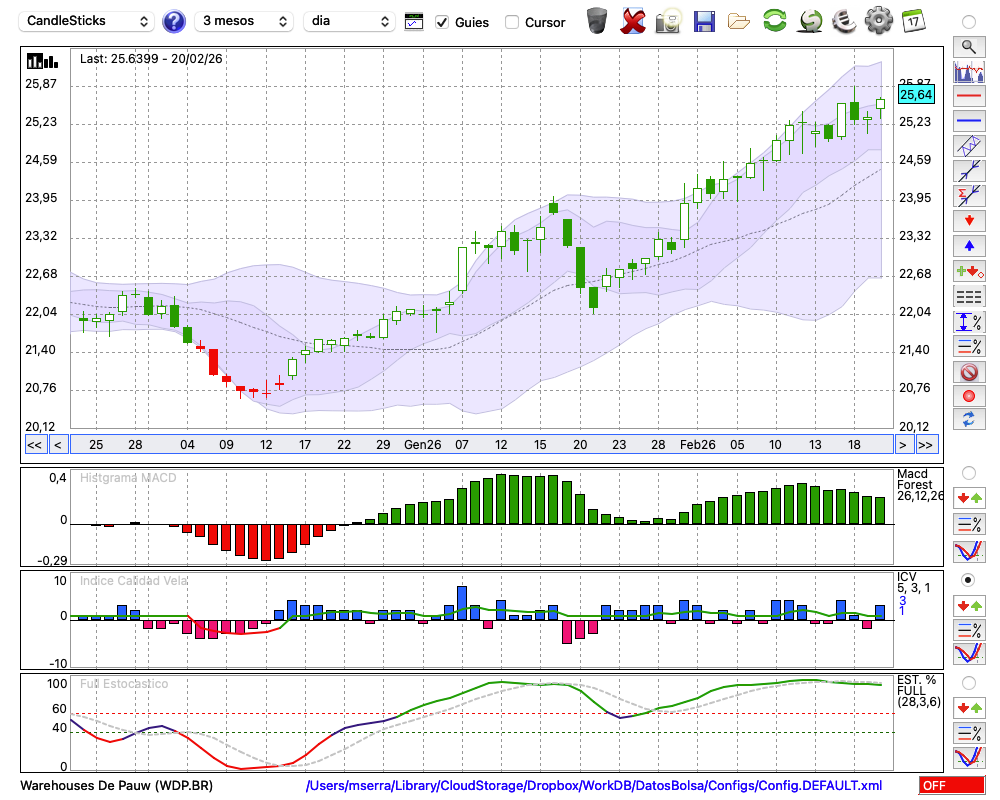Click the blue question mark help icon
The height and width of the screenshot is (800, 1000).
174,21
